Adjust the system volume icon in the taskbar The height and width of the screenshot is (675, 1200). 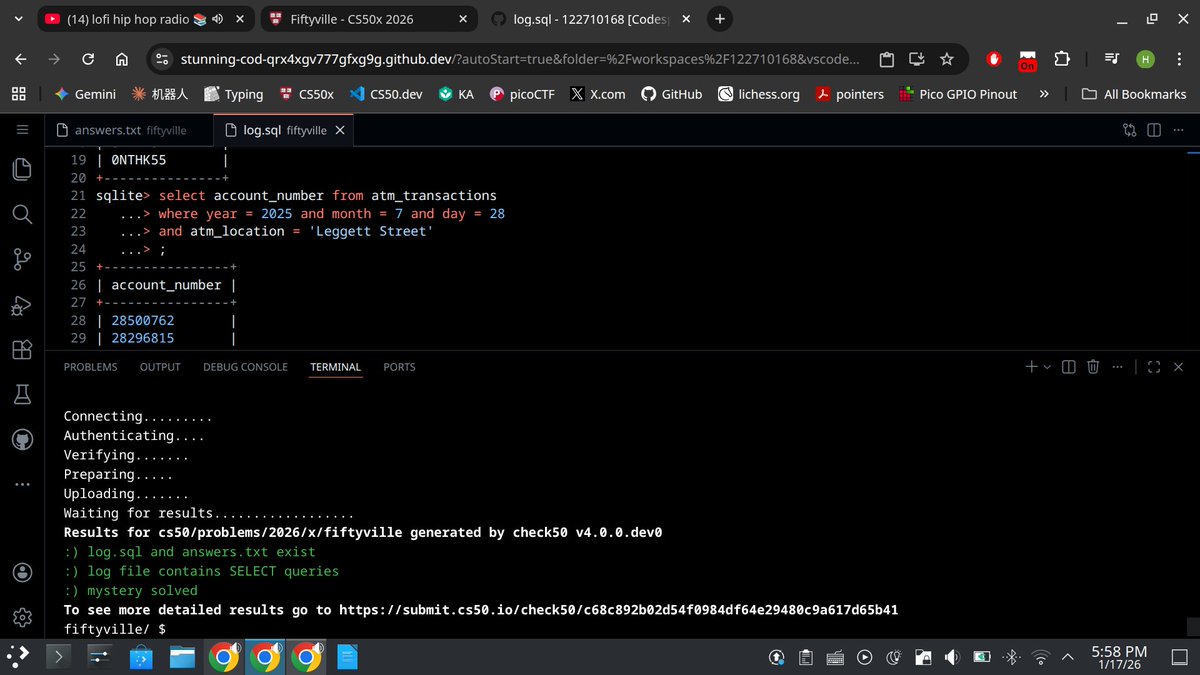point(951,657)
